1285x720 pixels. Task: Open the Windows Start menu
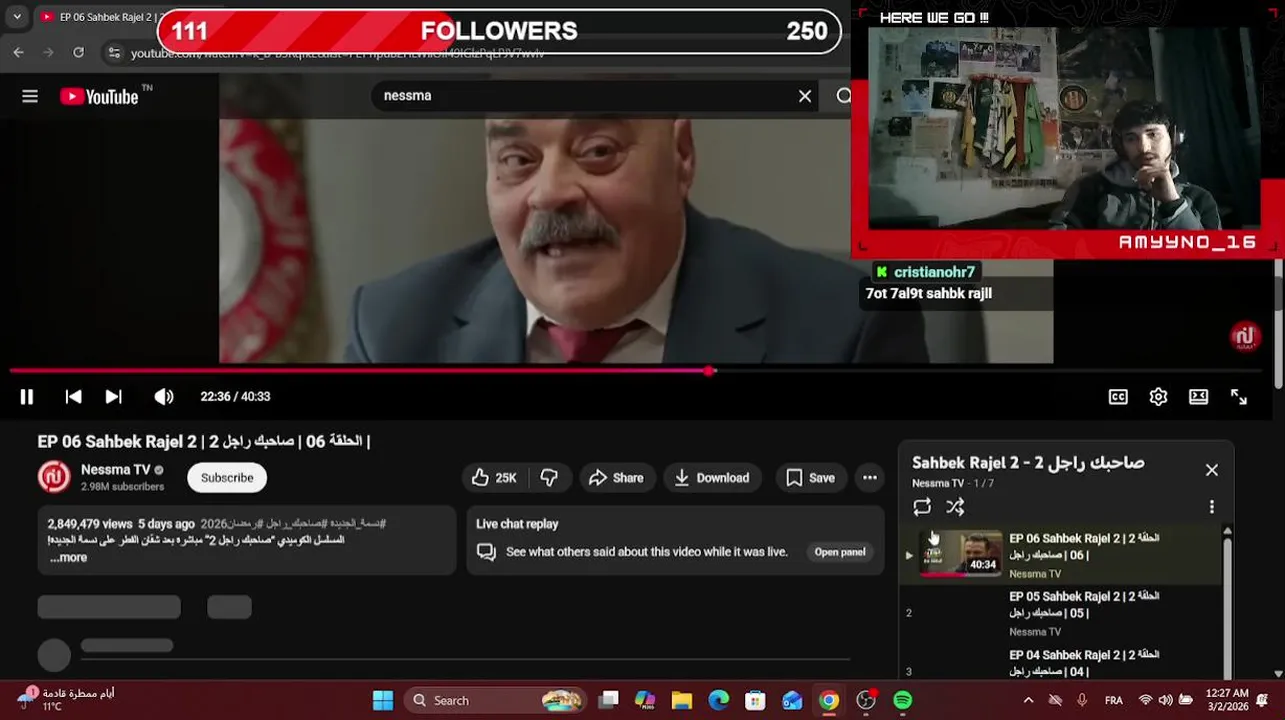tap(383, 701)
